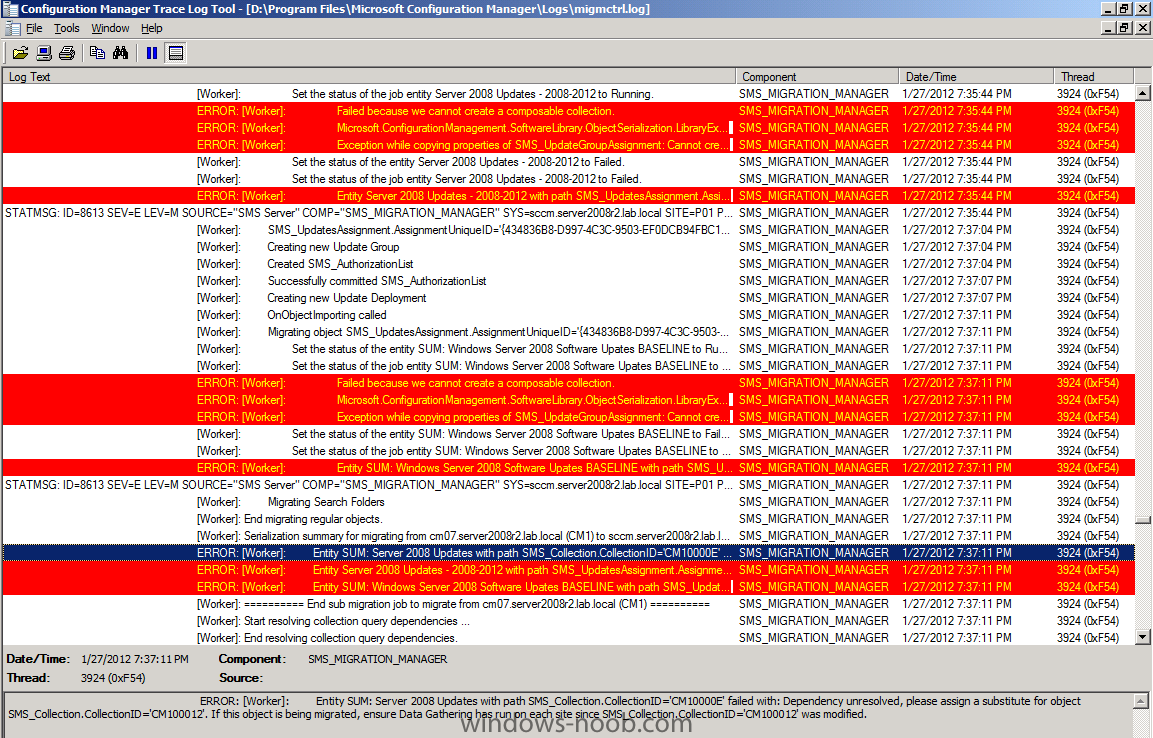Click the Log Text column header
The width and height of the screenshot is (1153, 738).
tap(369, 76)
